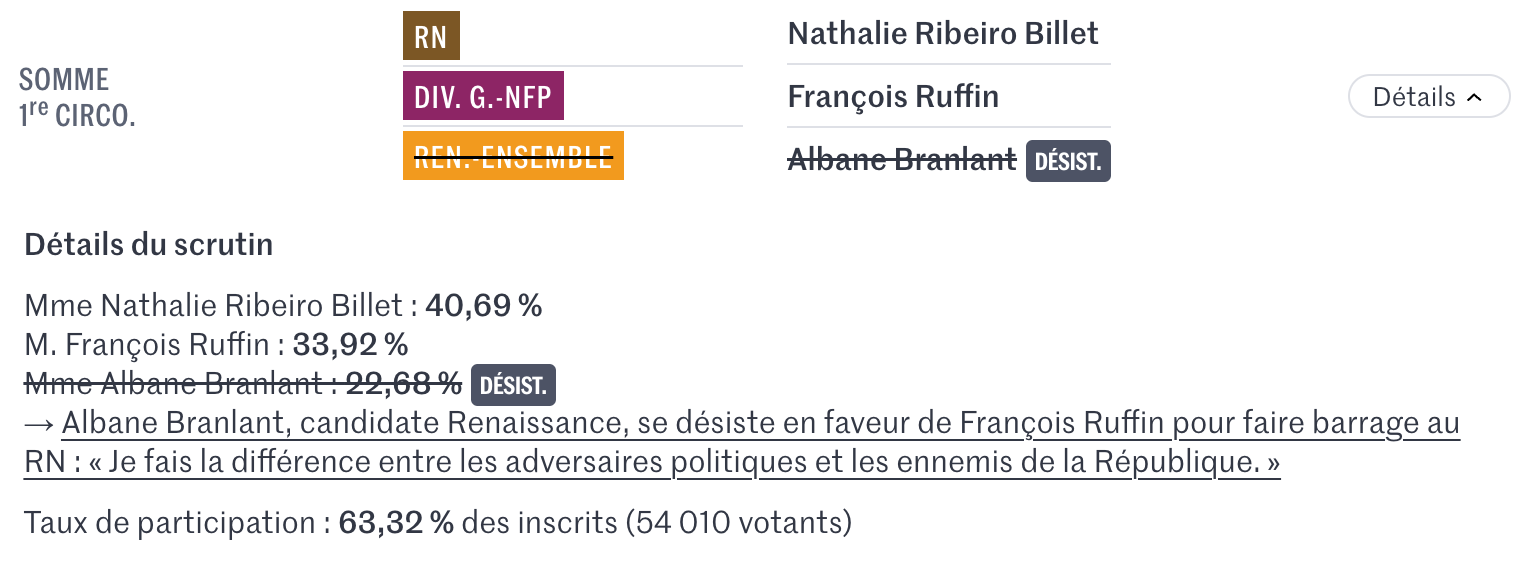This screenshot has width=1522, height=574.
Task: Click candidate name Nathalie Ribeiro Billet
Action: (943, 33)
